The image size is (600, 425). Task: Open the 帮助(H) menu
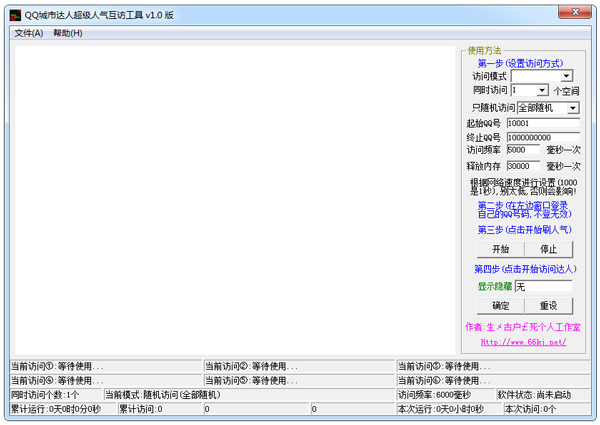(x=68, y=33)
